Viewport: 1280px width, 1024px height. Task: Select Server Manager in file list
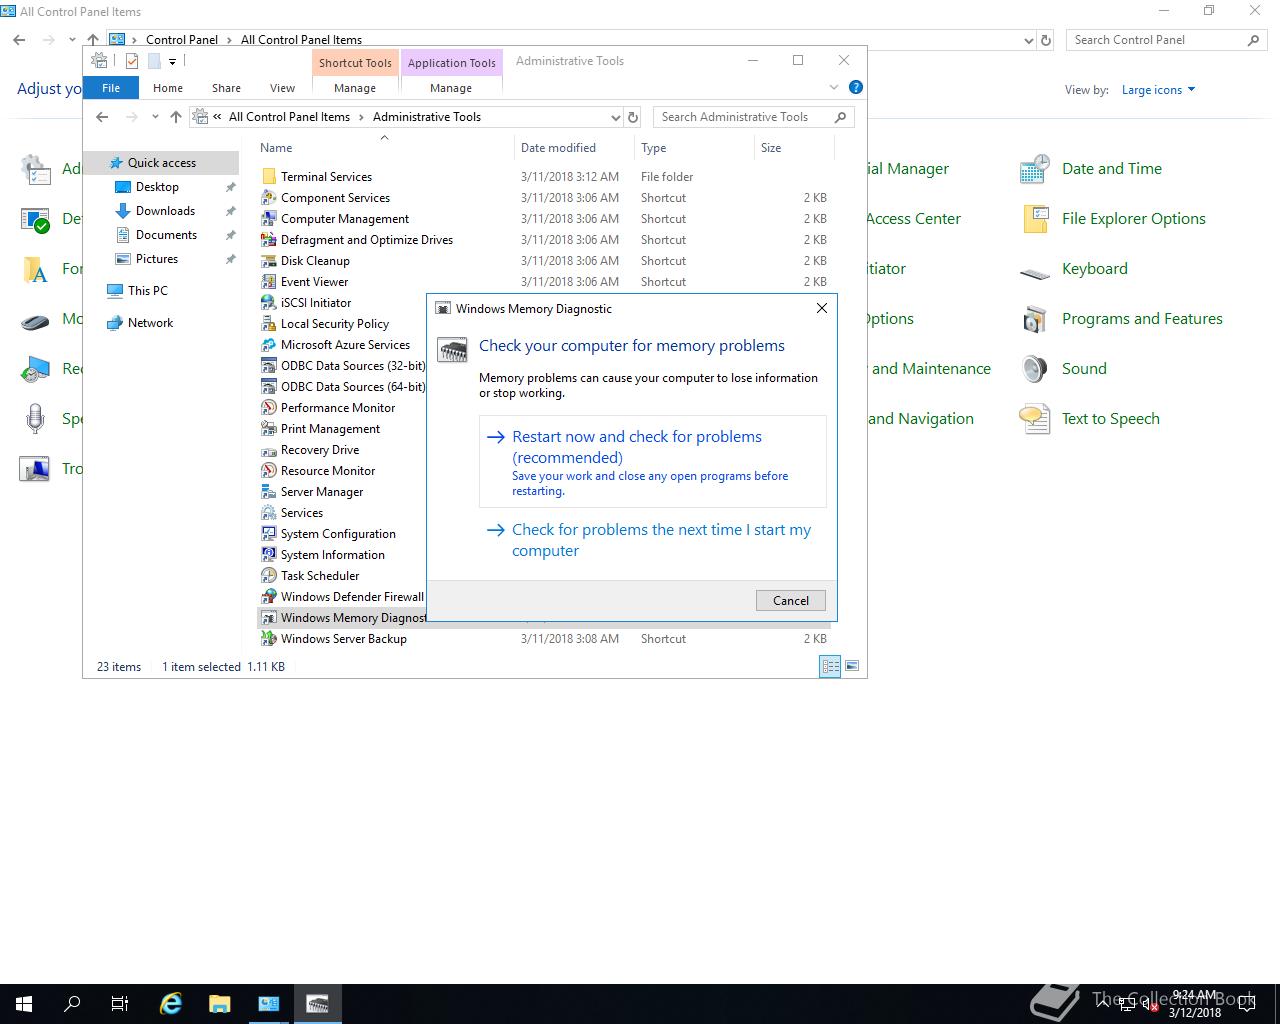322,492
